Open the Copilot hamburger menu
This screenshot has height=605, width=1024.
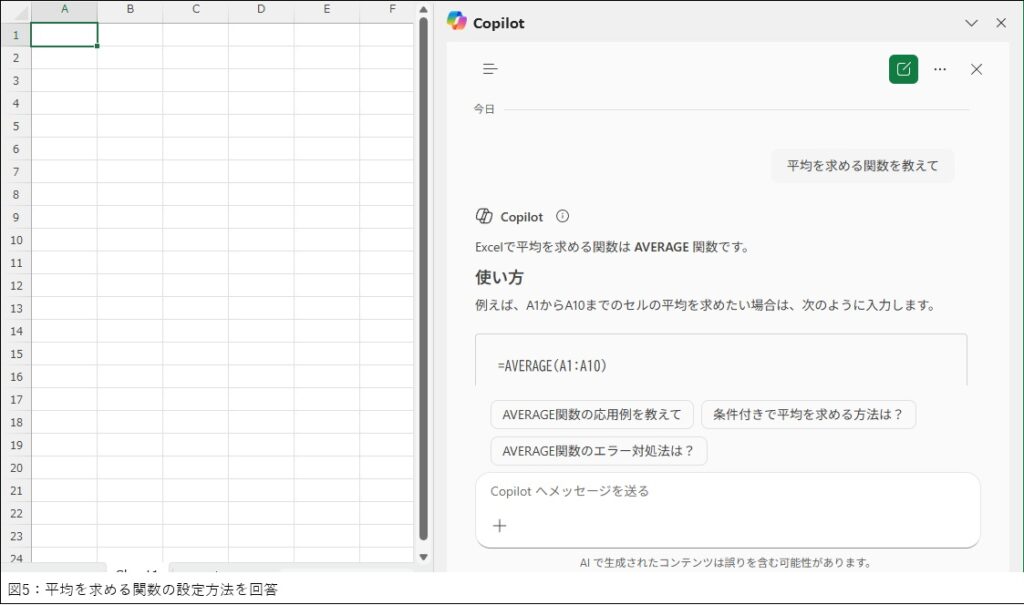point(490,69)
